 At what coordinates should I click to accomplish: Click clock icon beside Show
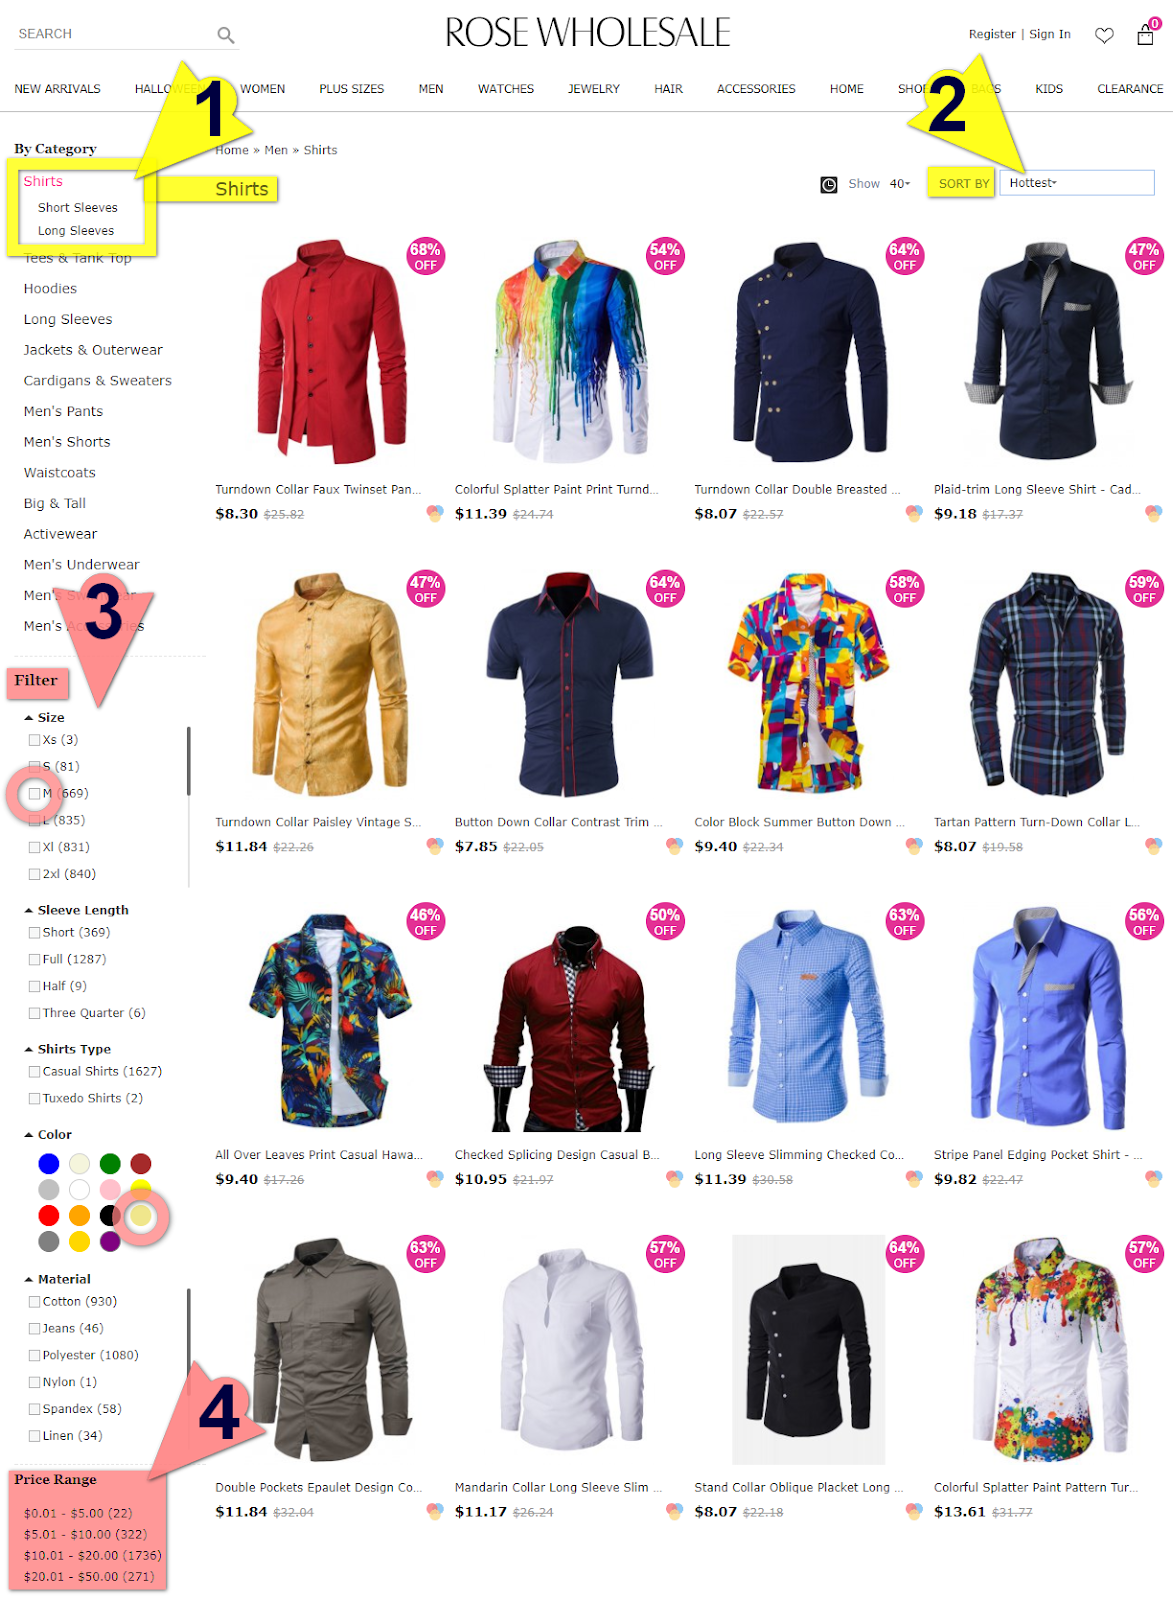click(x=829, y=184)
